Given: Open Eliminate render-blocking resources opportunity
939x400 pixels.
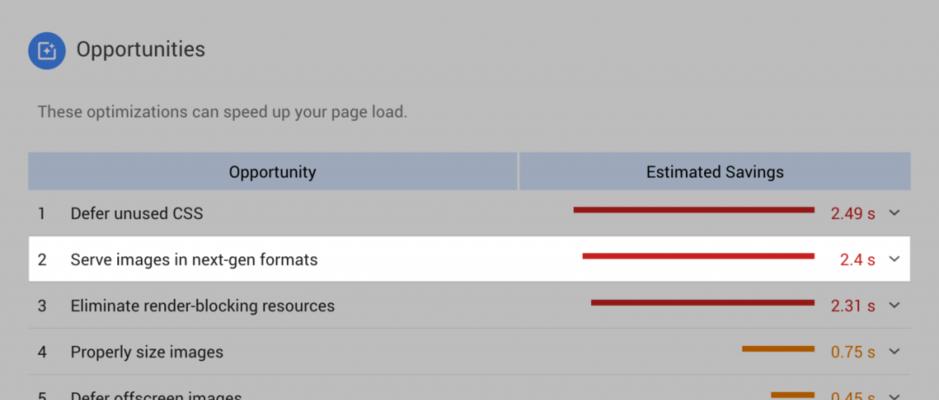Looking at the screenshot, I should (x=469, y=305).
